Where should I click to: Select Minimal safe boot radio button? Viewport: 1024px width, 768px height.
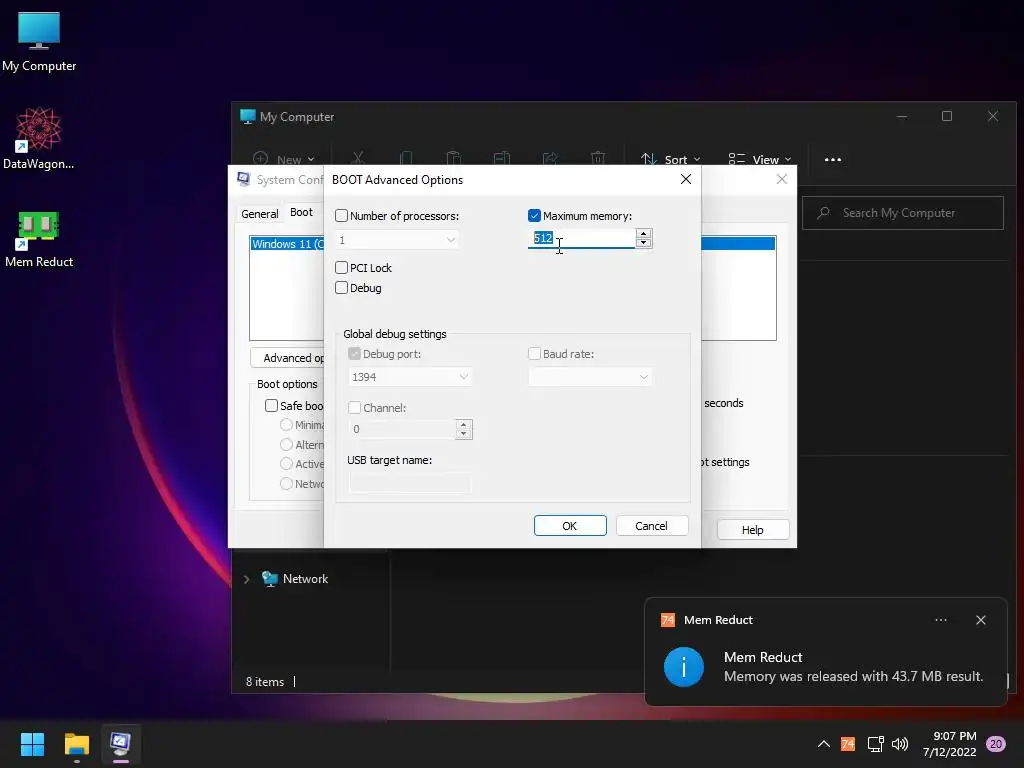click(x=286, y=424)
